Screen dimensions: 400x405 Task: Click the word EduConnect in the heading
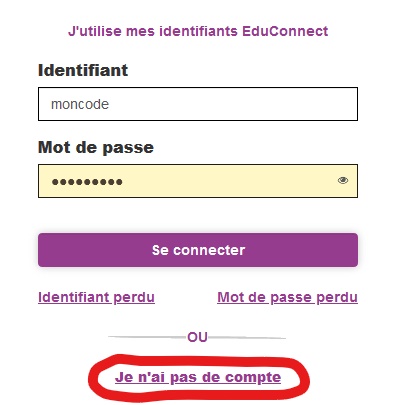[285, 31]
